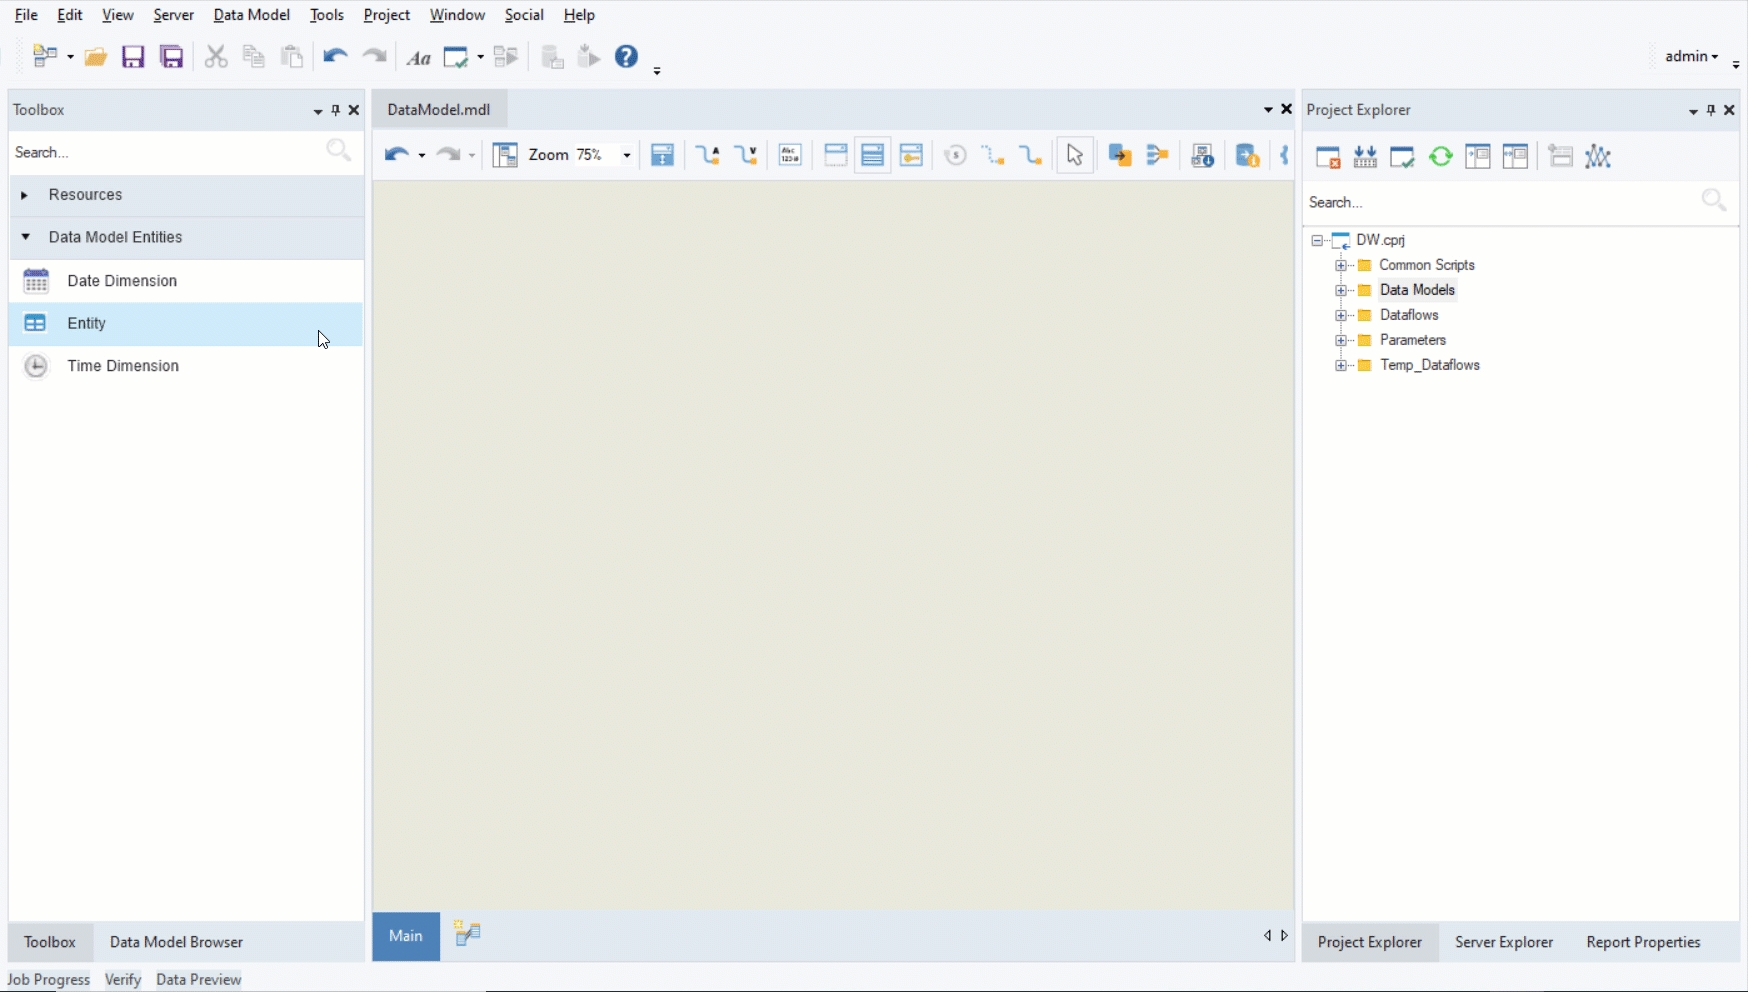Expand the Resources section in Toolbox
Viewport: 1748px width, 992px height.
pyautogui.click(x=24, y=195)
